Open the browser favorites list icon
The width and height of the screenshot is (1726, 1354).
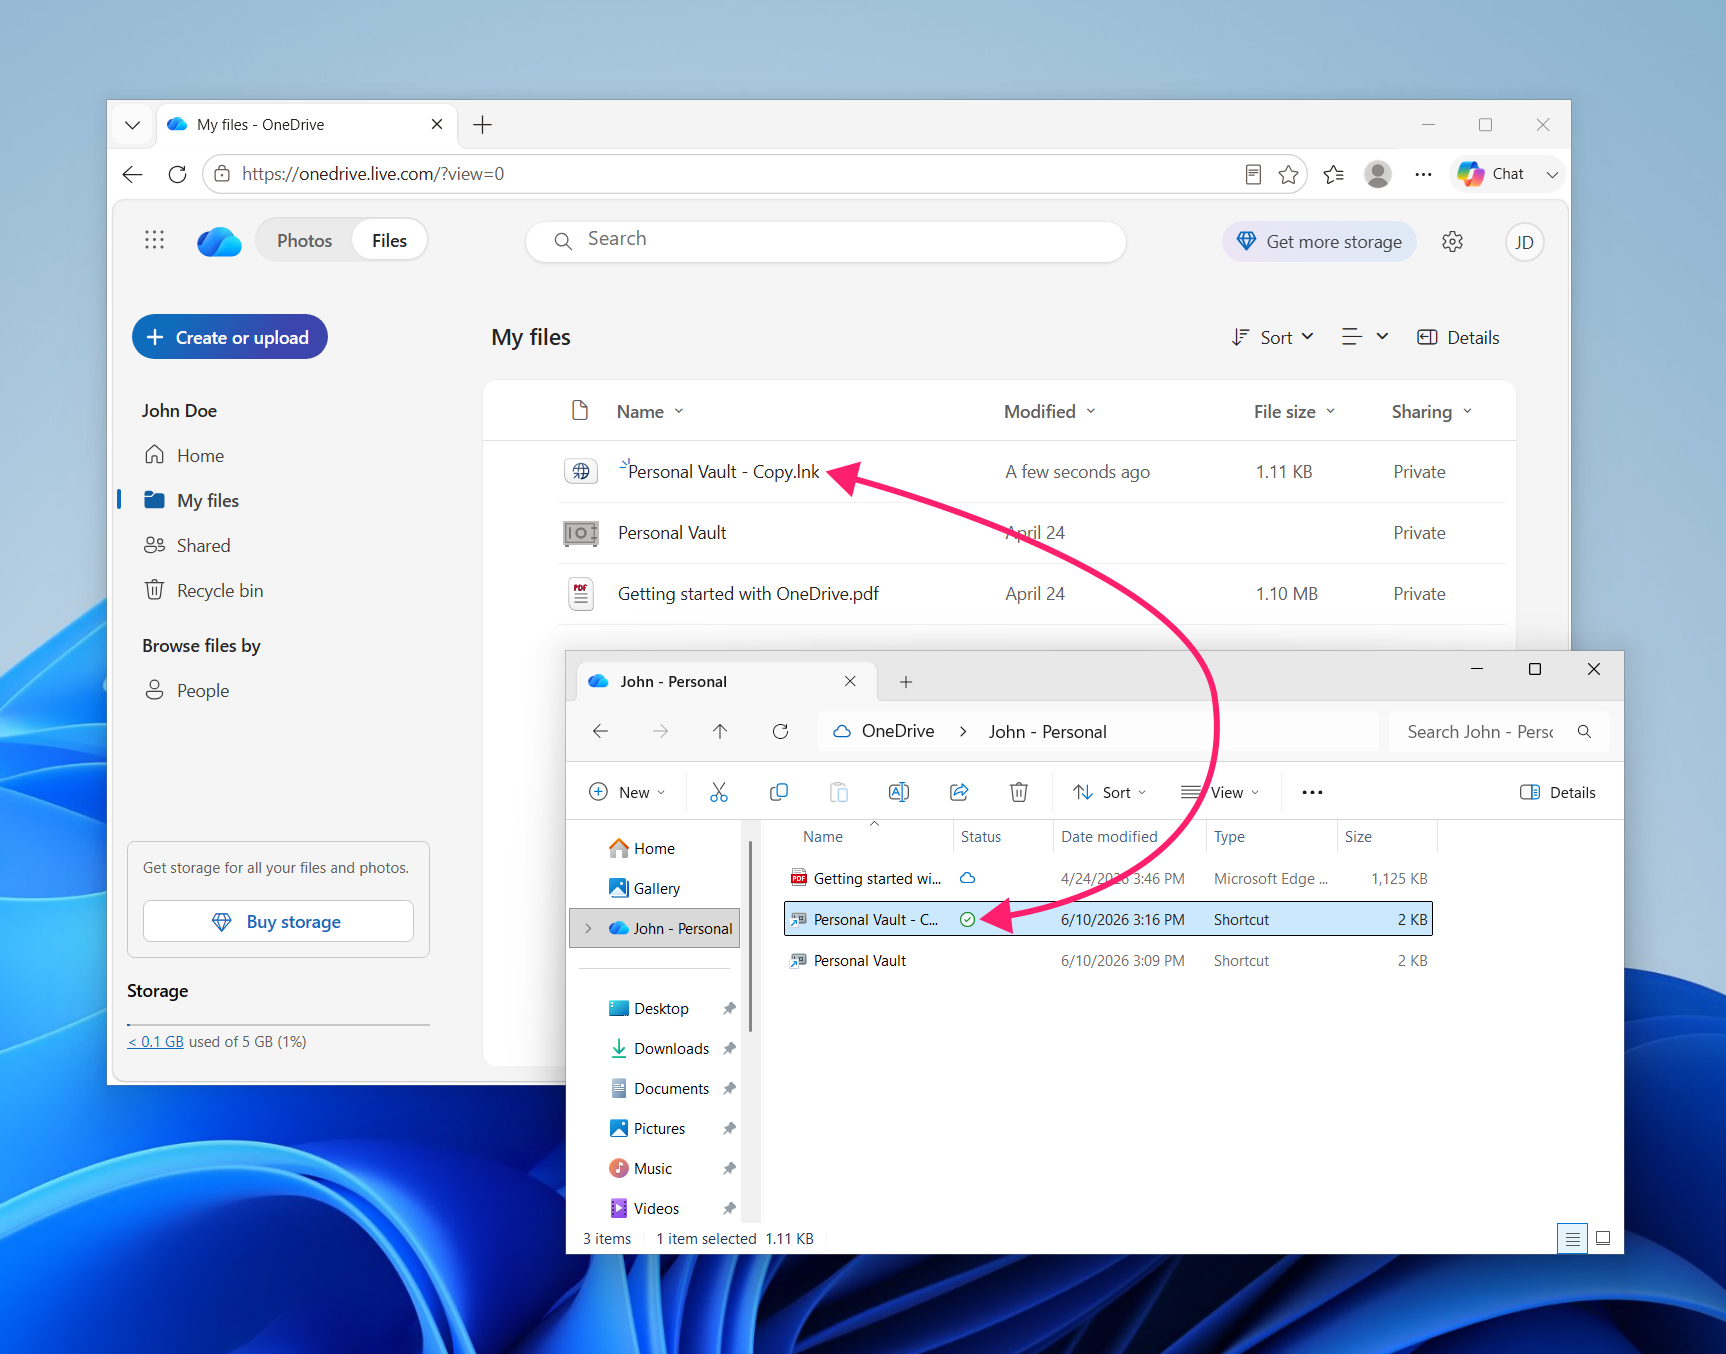click(x=1333, y=174)
